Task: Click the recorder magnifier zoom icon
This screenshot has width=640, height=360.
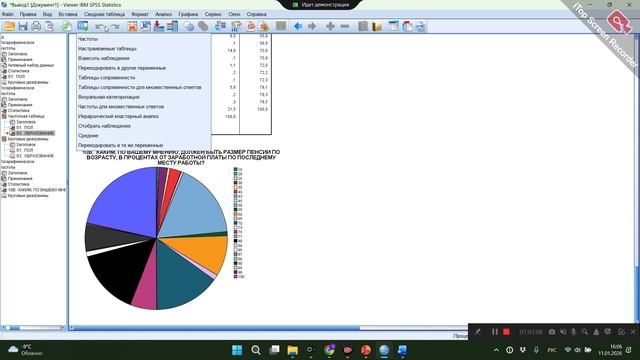Action: click(585, 332)
